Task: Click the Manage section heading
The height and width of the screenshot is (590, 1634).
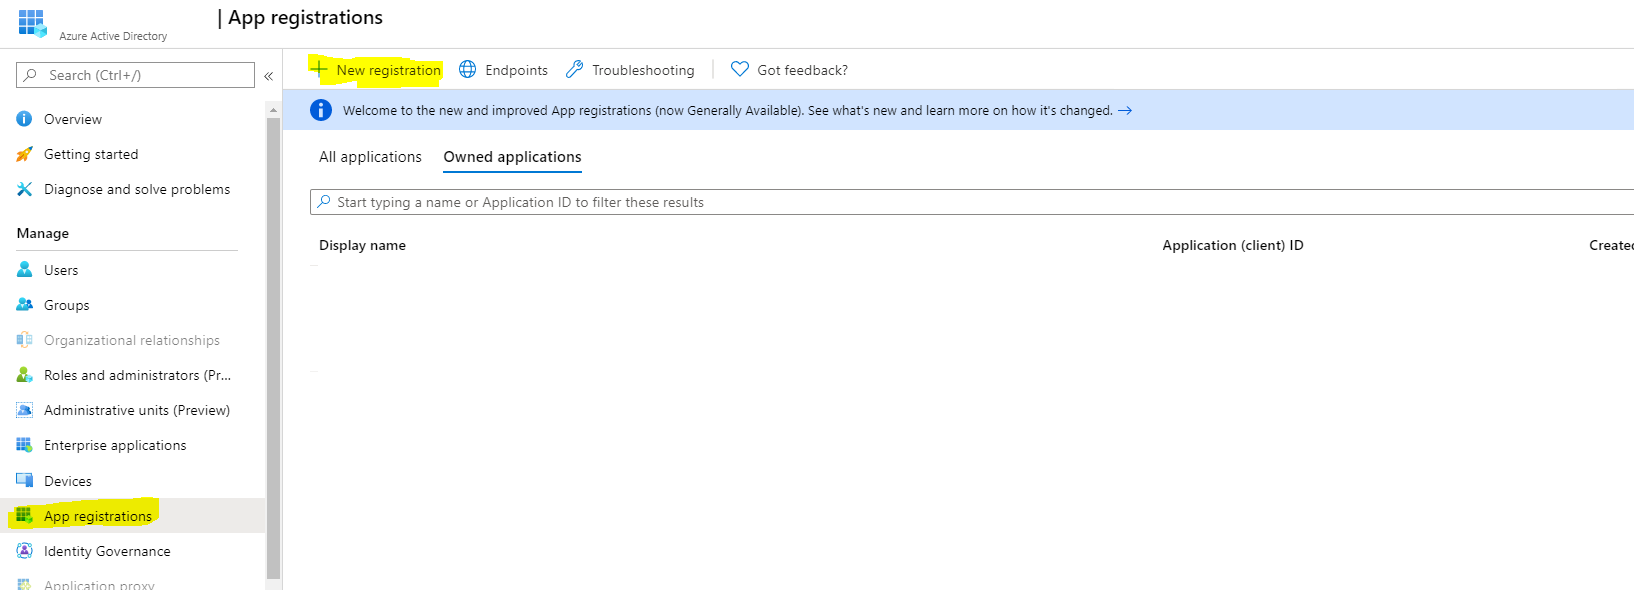Action: click(43, 233)
